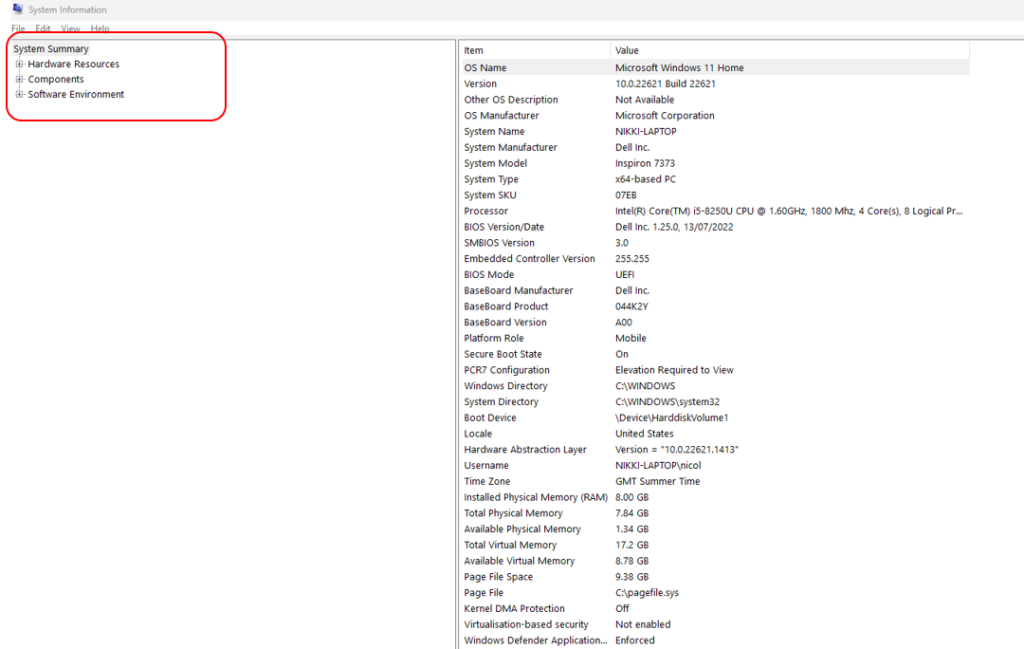The image size is (1024, 649).
Task: Select the Version row label
Action: coord(480,84)
